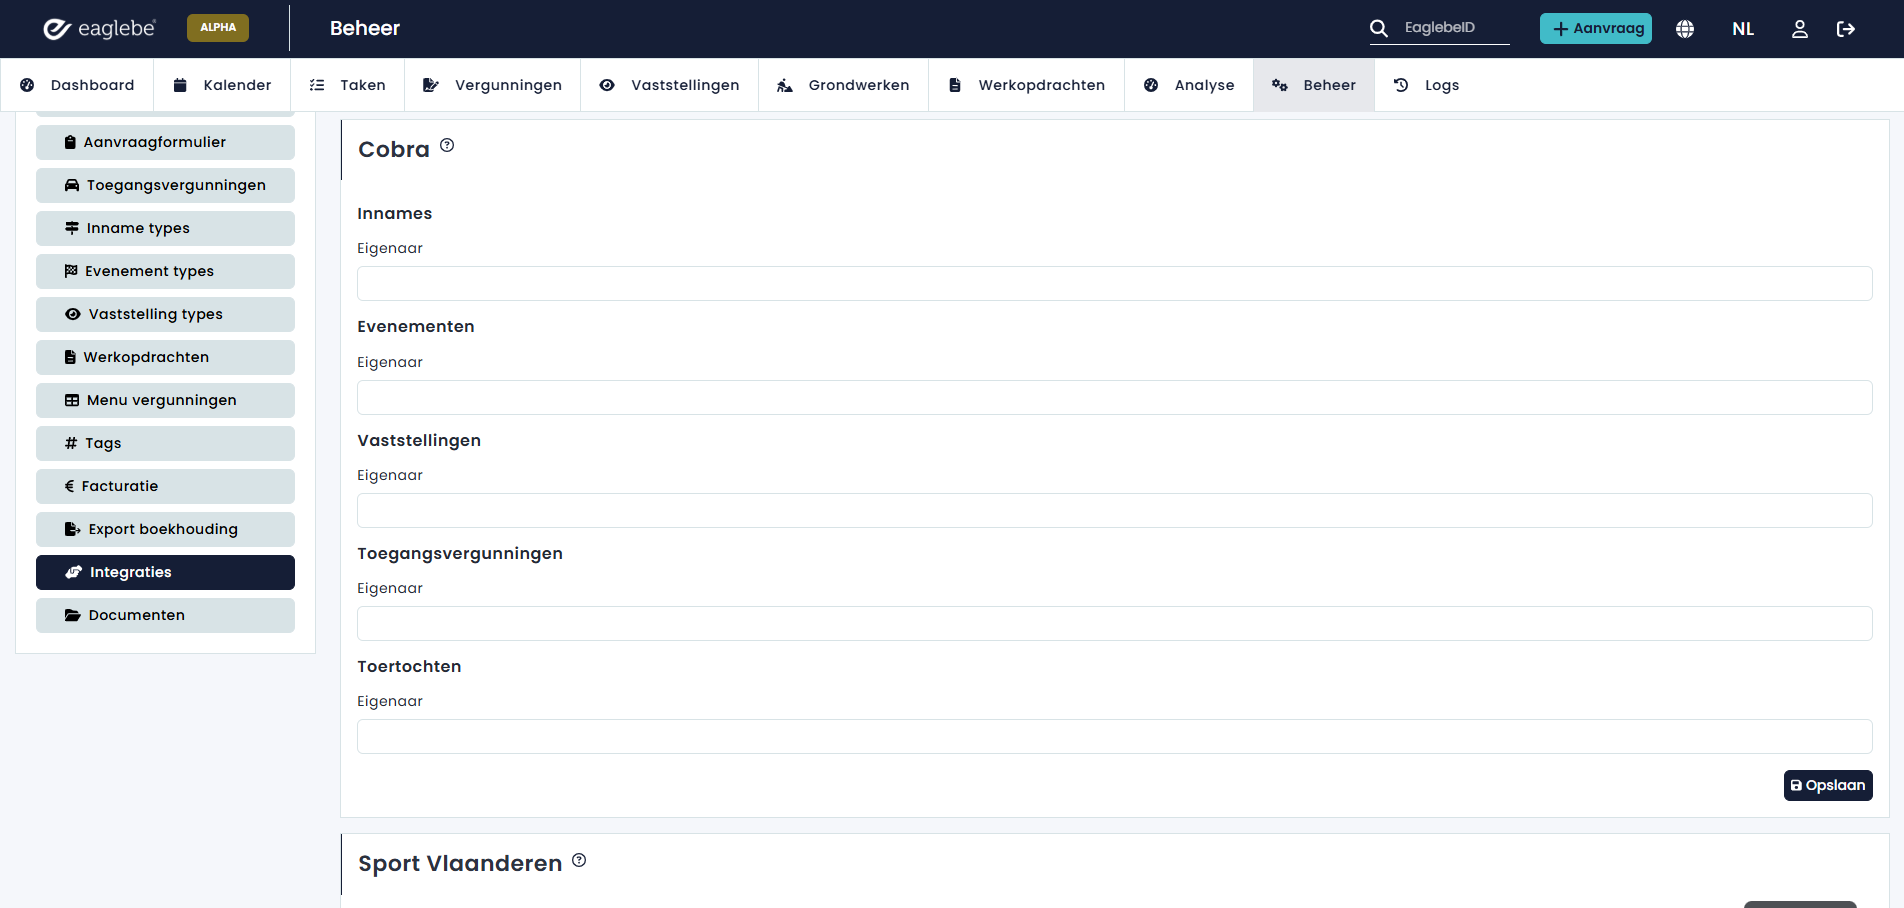Screen dimensions: 1904x908
Task: Go to the Analyse tab
Action: (1189, 85)
